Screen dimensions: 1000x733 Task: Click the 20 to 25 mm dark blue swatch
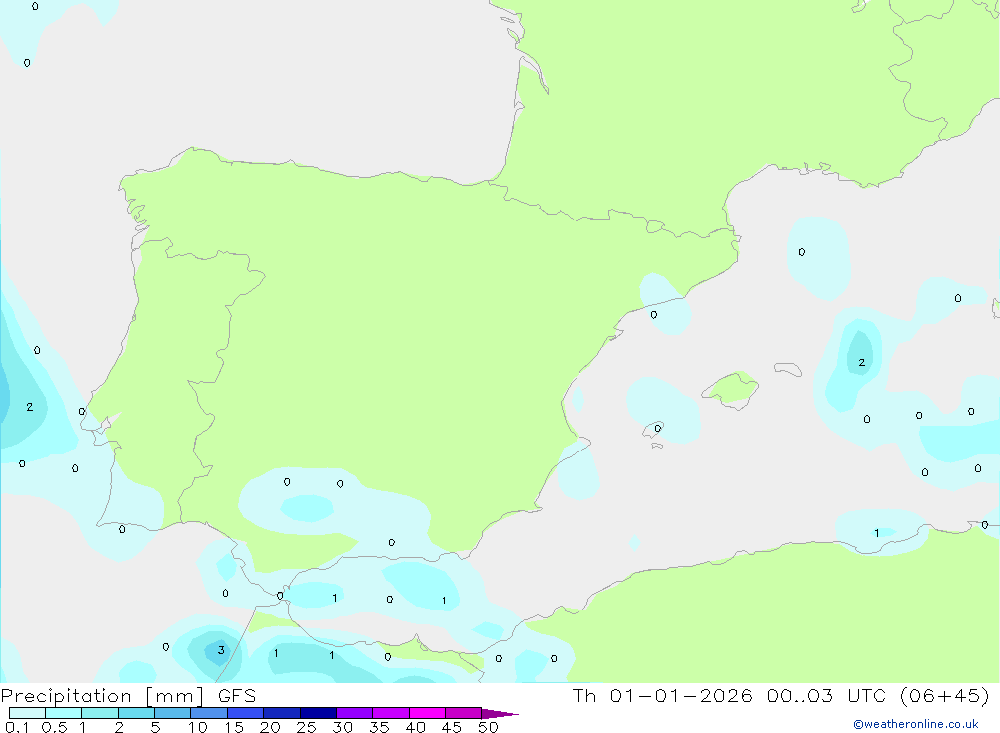282,713
